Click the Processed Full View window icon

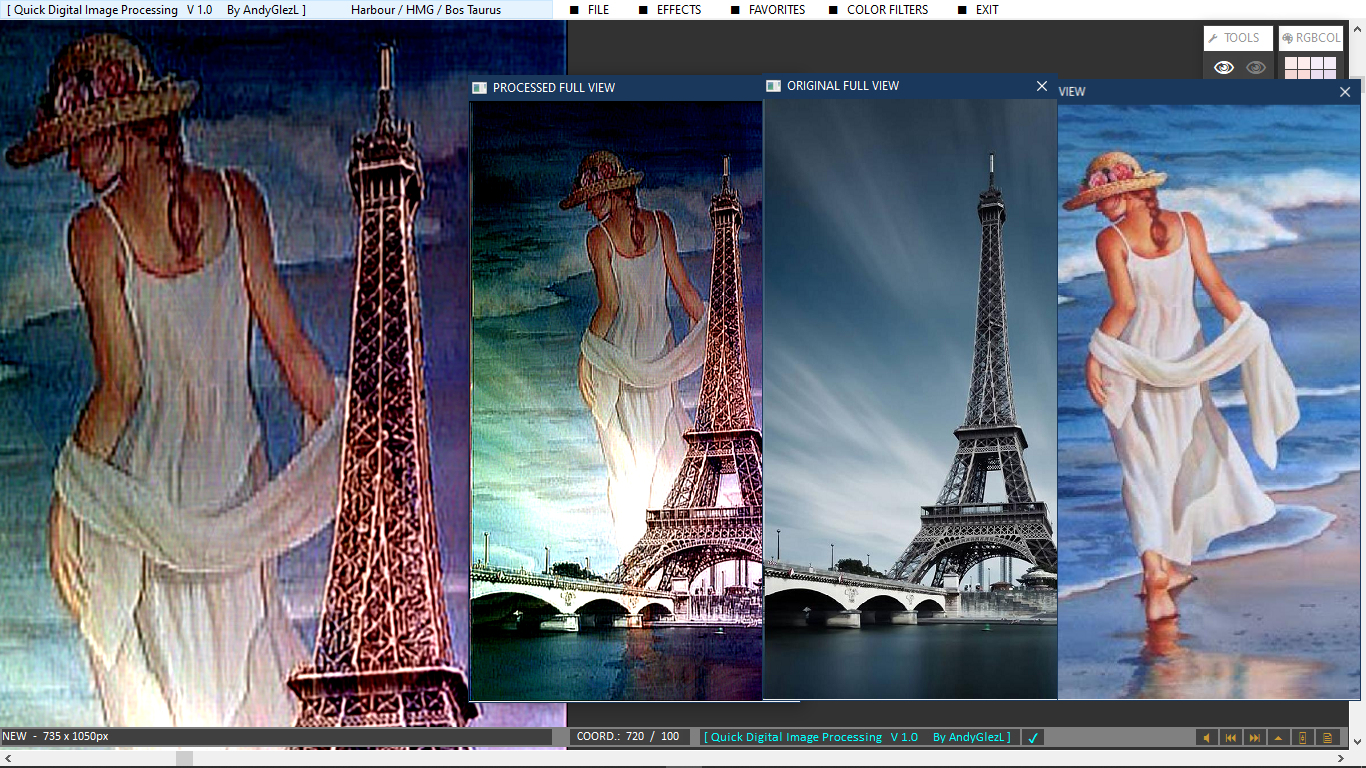point(480,88)
